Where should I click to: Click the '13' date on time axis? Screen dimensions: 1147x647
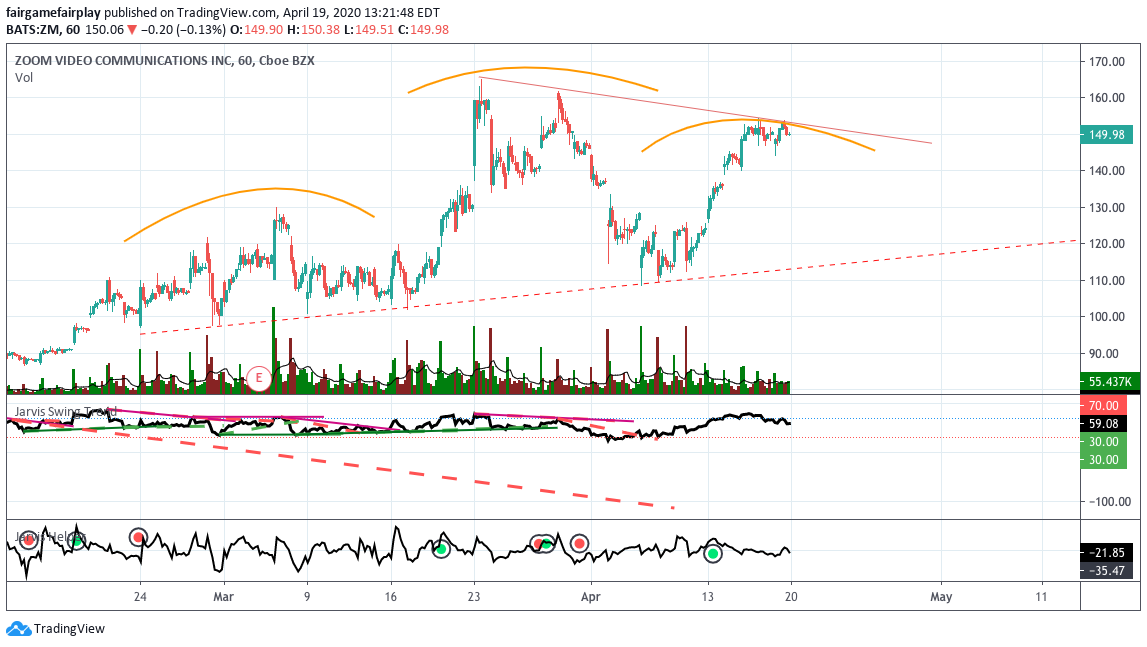pos(707,596)
